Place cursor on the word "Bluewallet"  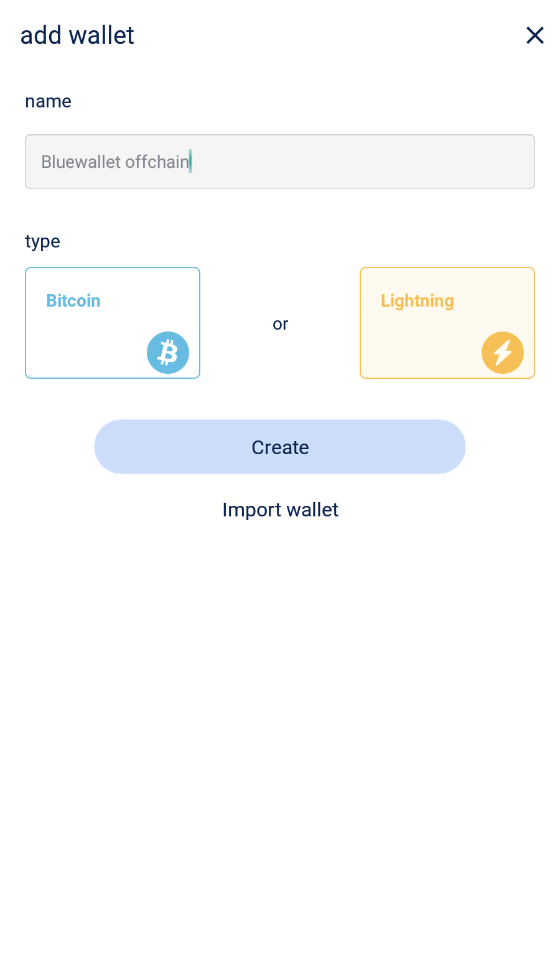point(81,162)
